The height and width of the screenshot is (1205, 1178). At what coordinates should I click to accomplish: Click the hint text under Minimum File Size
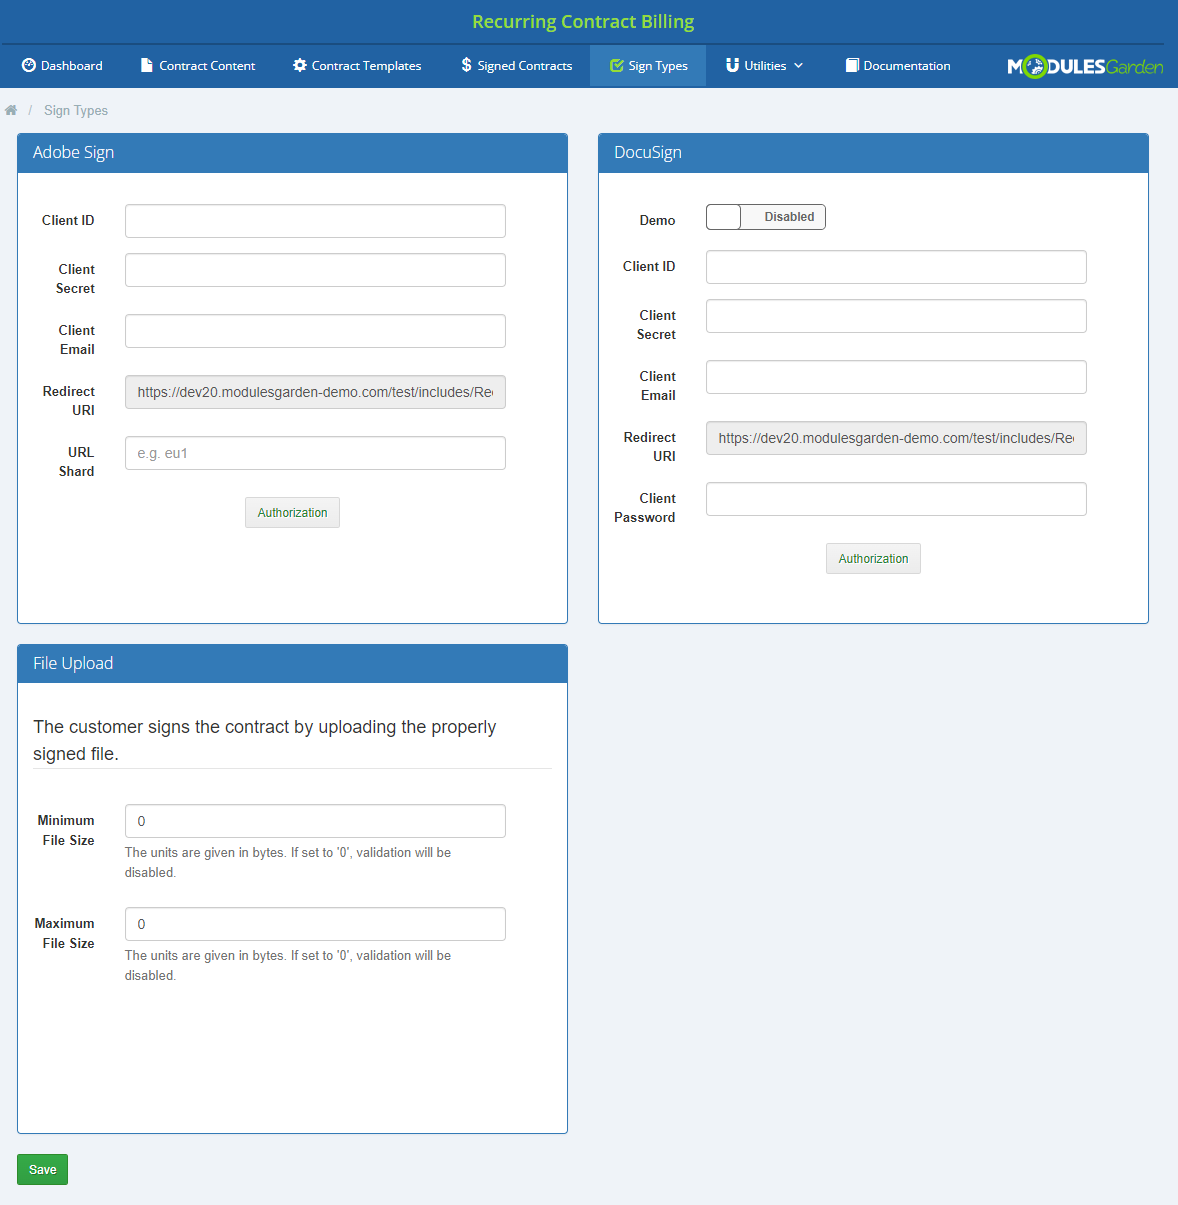288,863
